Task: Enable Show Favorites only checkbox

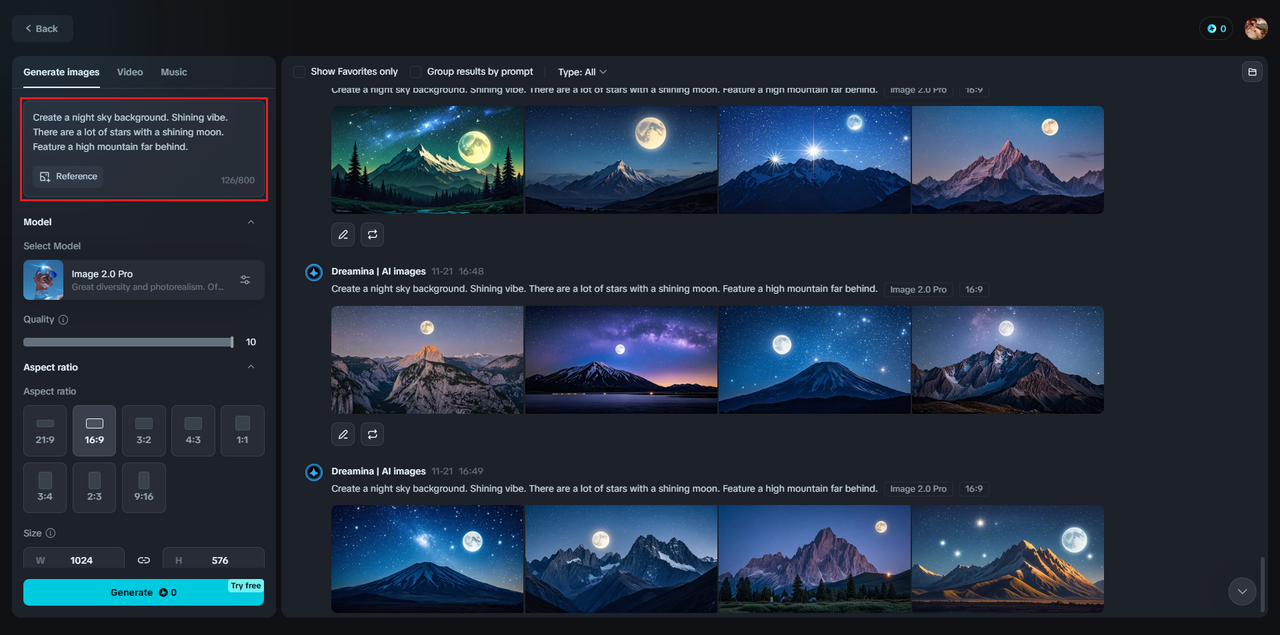Action: [x=299, y=72]
